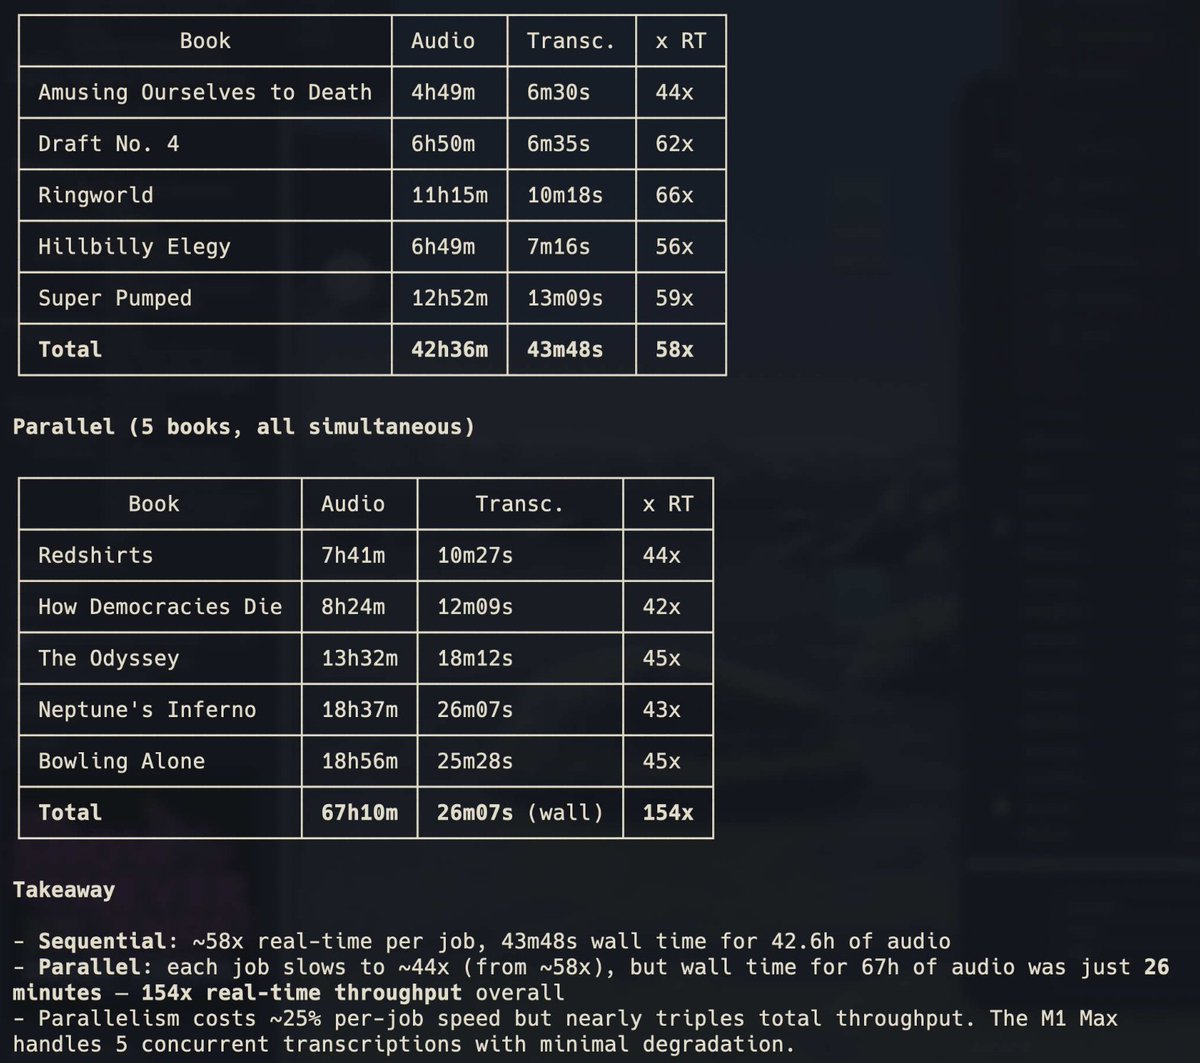Select 'How Democracies Die' row title

tap(160, 606)
